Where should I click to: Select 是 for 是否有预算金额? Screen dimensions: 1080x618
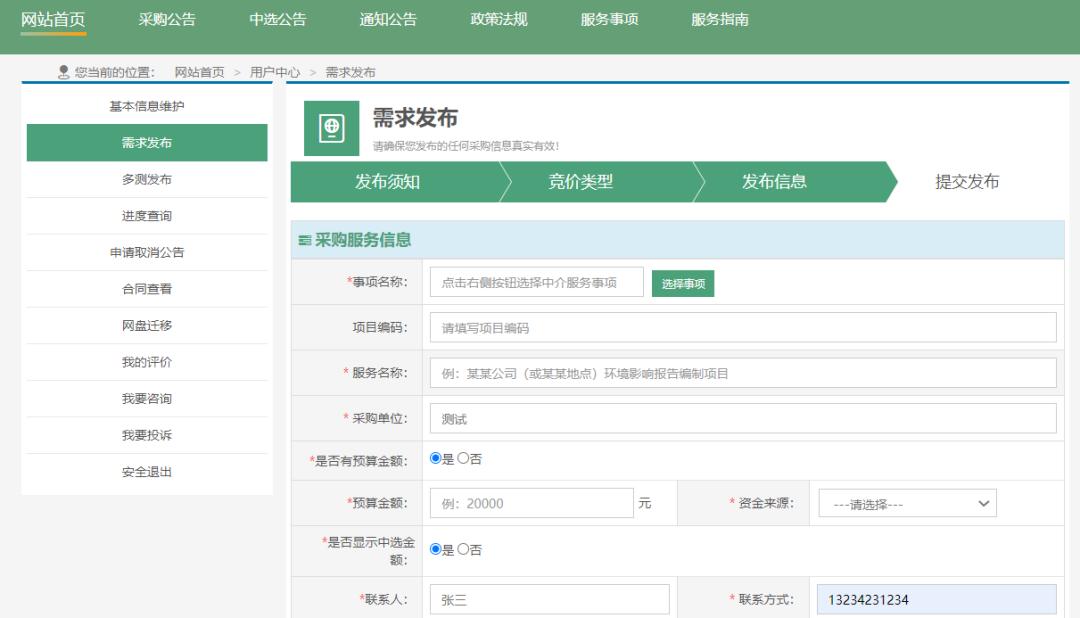click(x=435, y=457)
